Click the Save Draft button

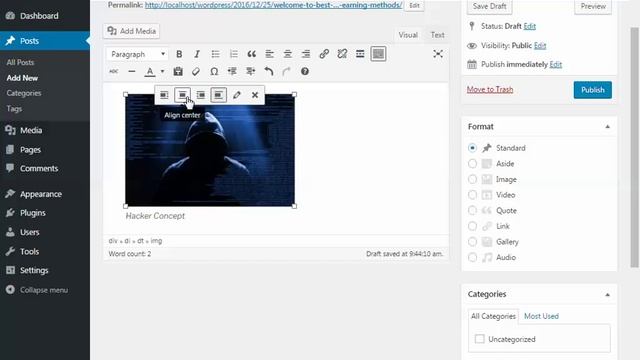tap(489, 6)
